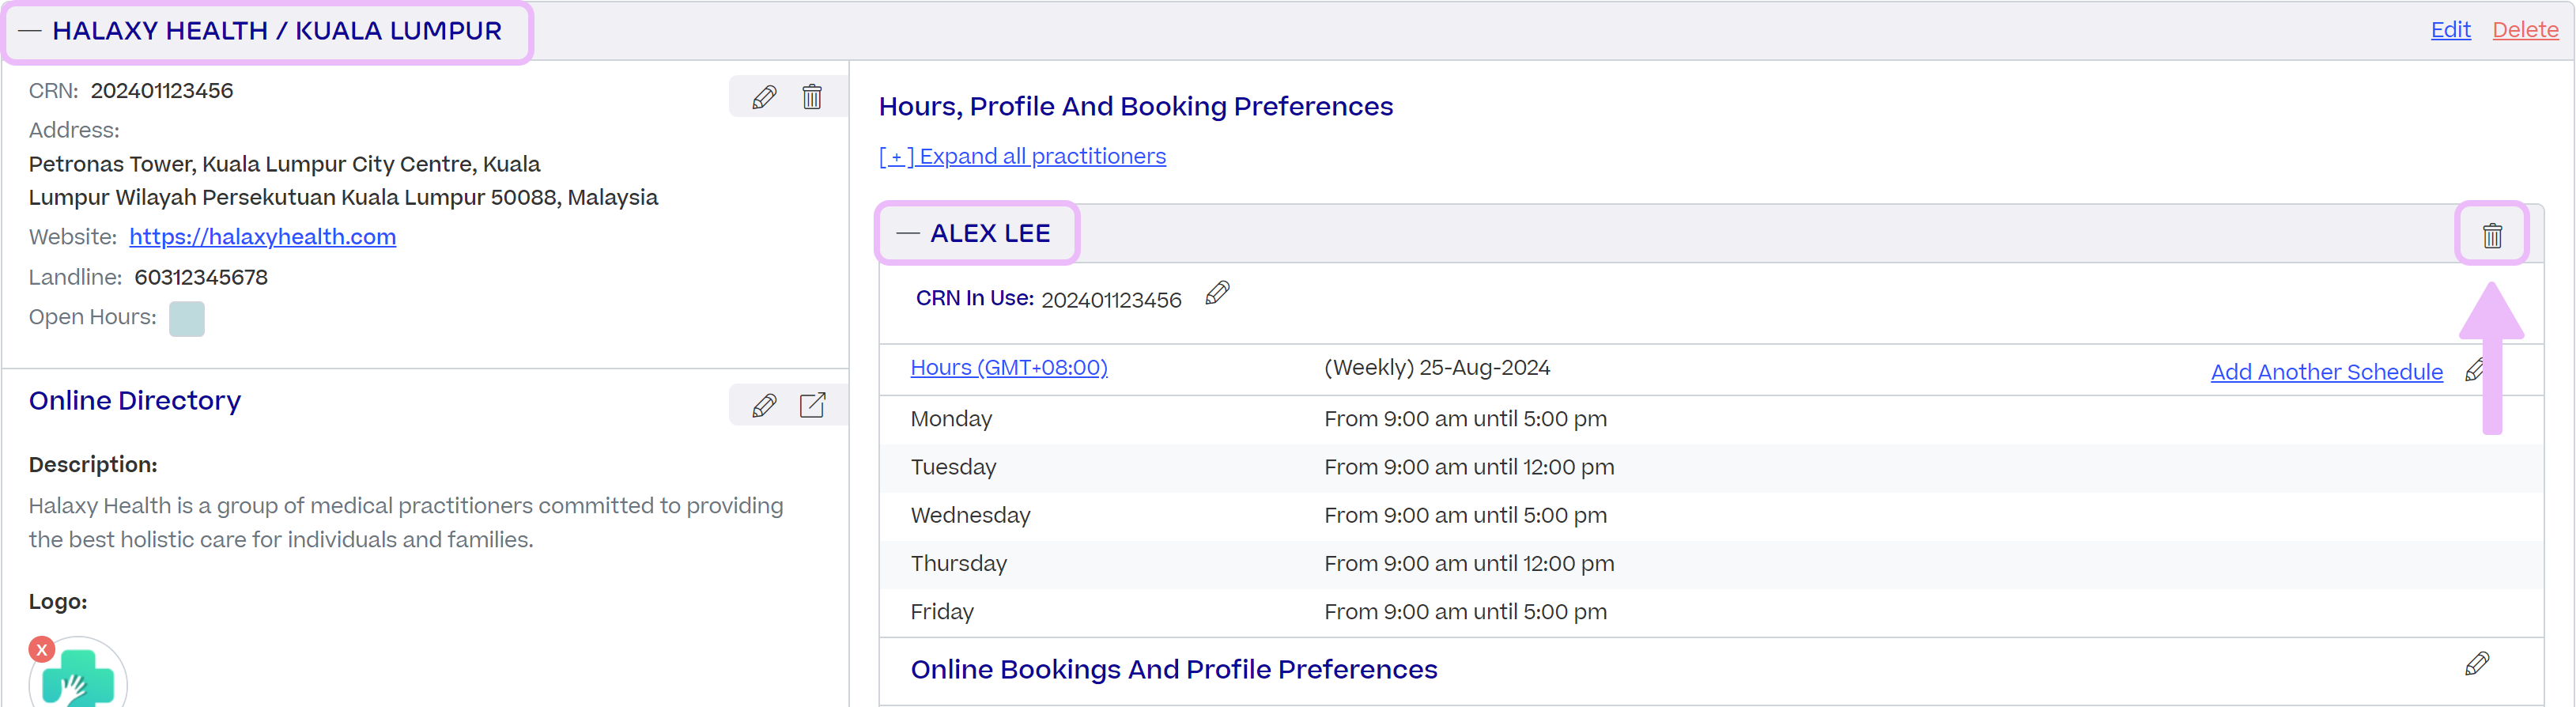Remove Alex Lee with trash icon

(2492, 235)
